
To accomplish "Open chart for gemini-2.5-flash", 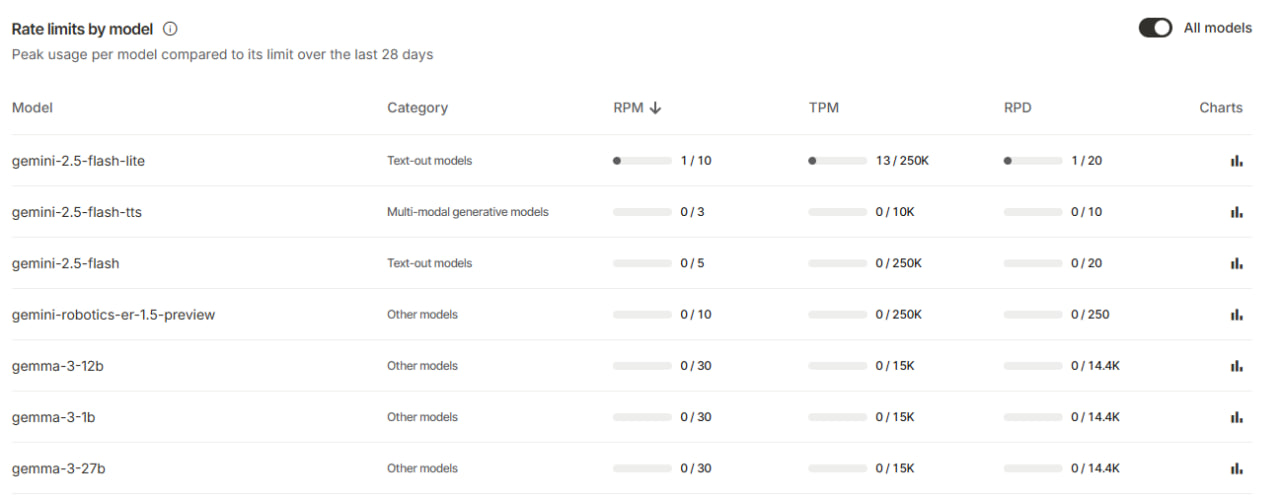I will tap(1237, 264).
